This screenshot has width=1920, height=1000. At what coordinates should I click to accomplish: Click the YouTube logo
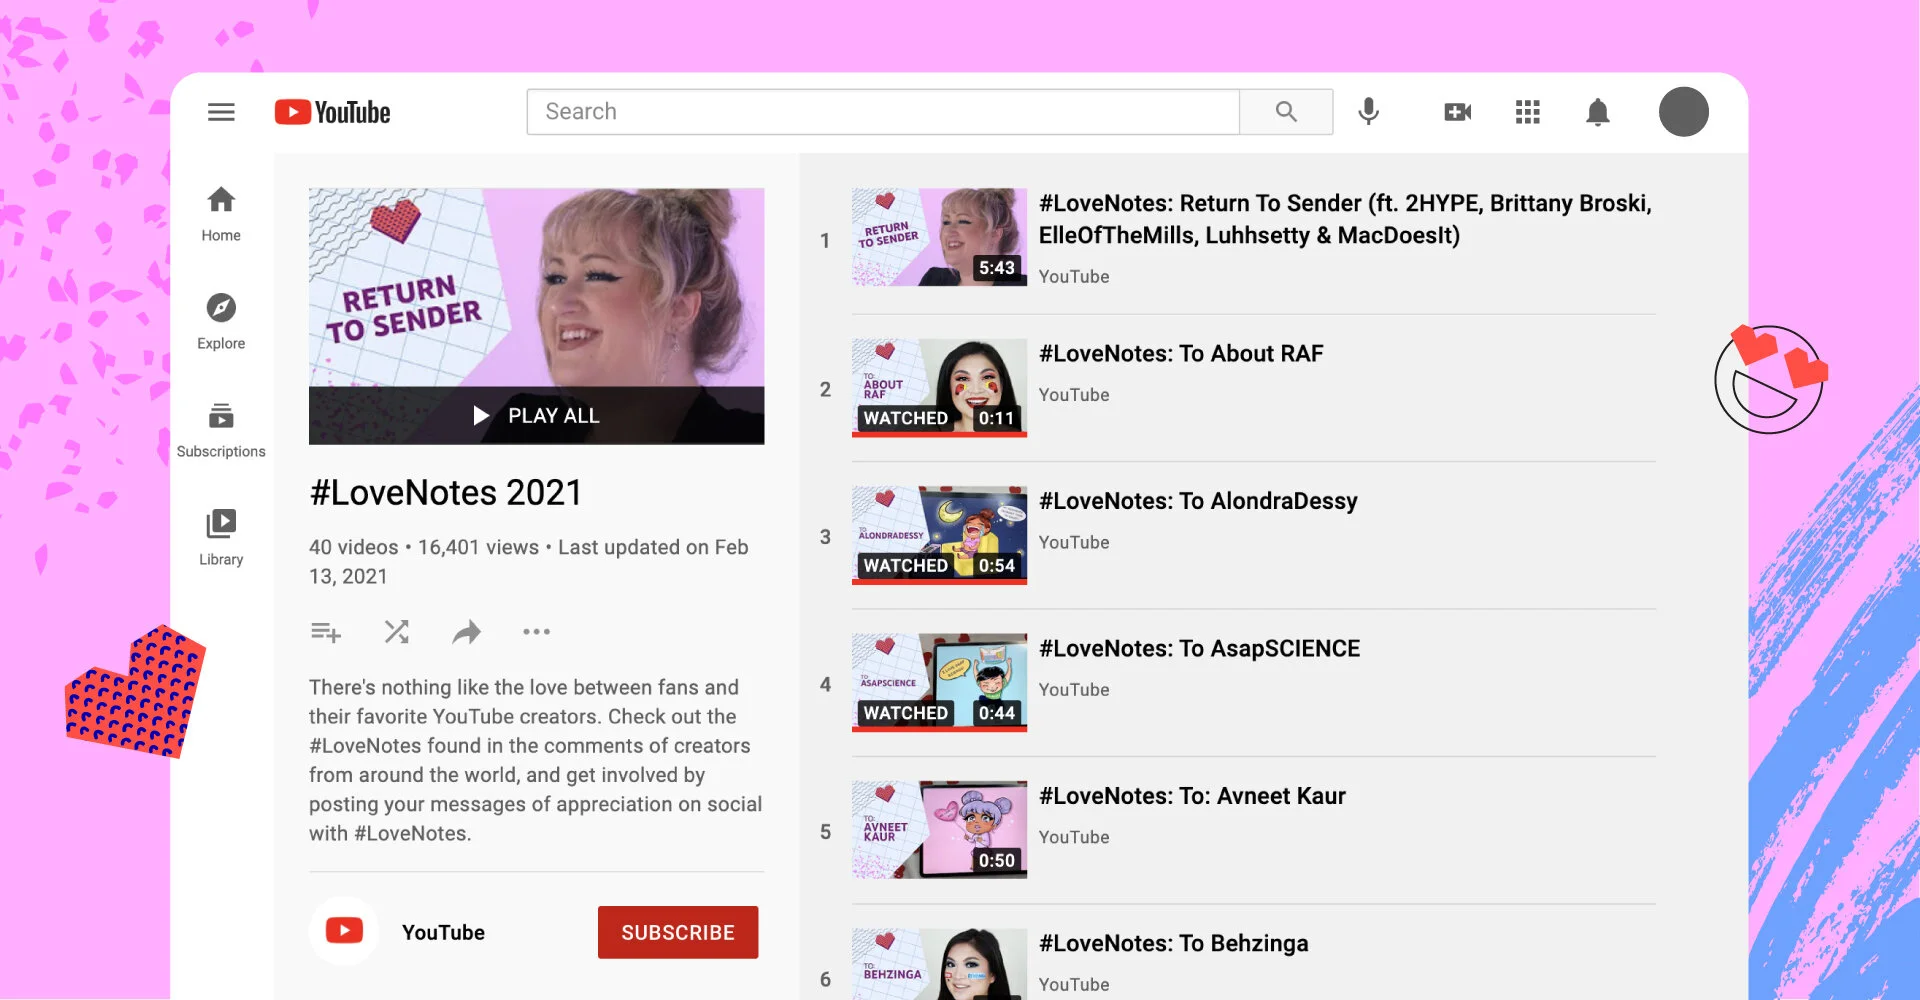pos(333,112)
